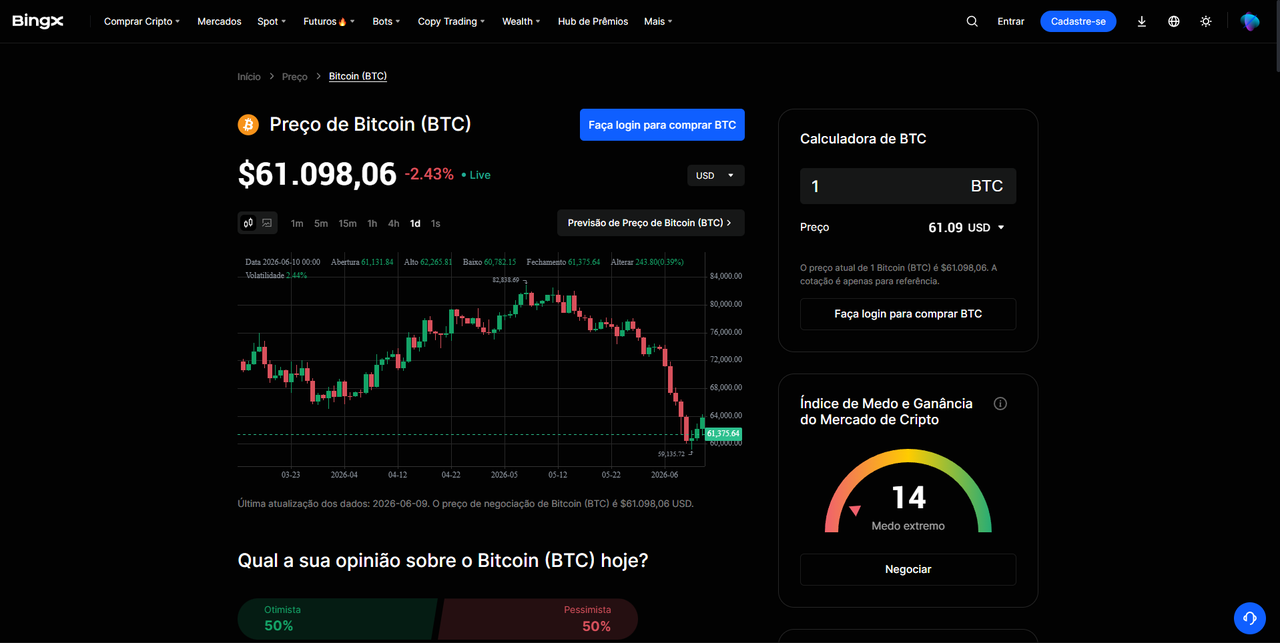Click the BTC amount input field
This screenshot has height=643, width=1280.
[x=908, y=186]
